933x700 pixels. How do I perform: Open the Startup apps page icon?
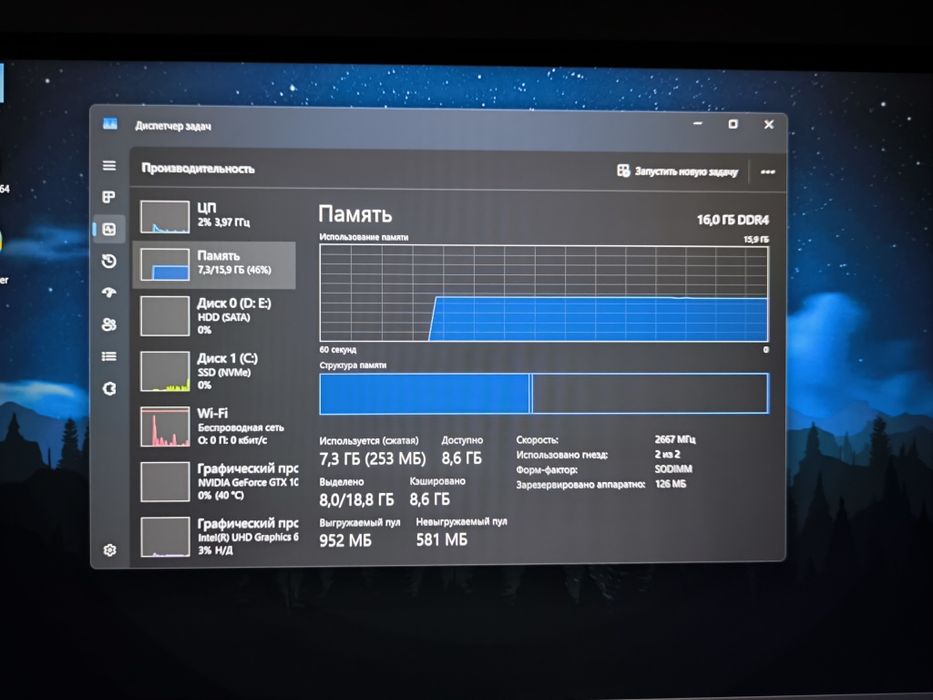pyautogui.click(x=109, y=292)
